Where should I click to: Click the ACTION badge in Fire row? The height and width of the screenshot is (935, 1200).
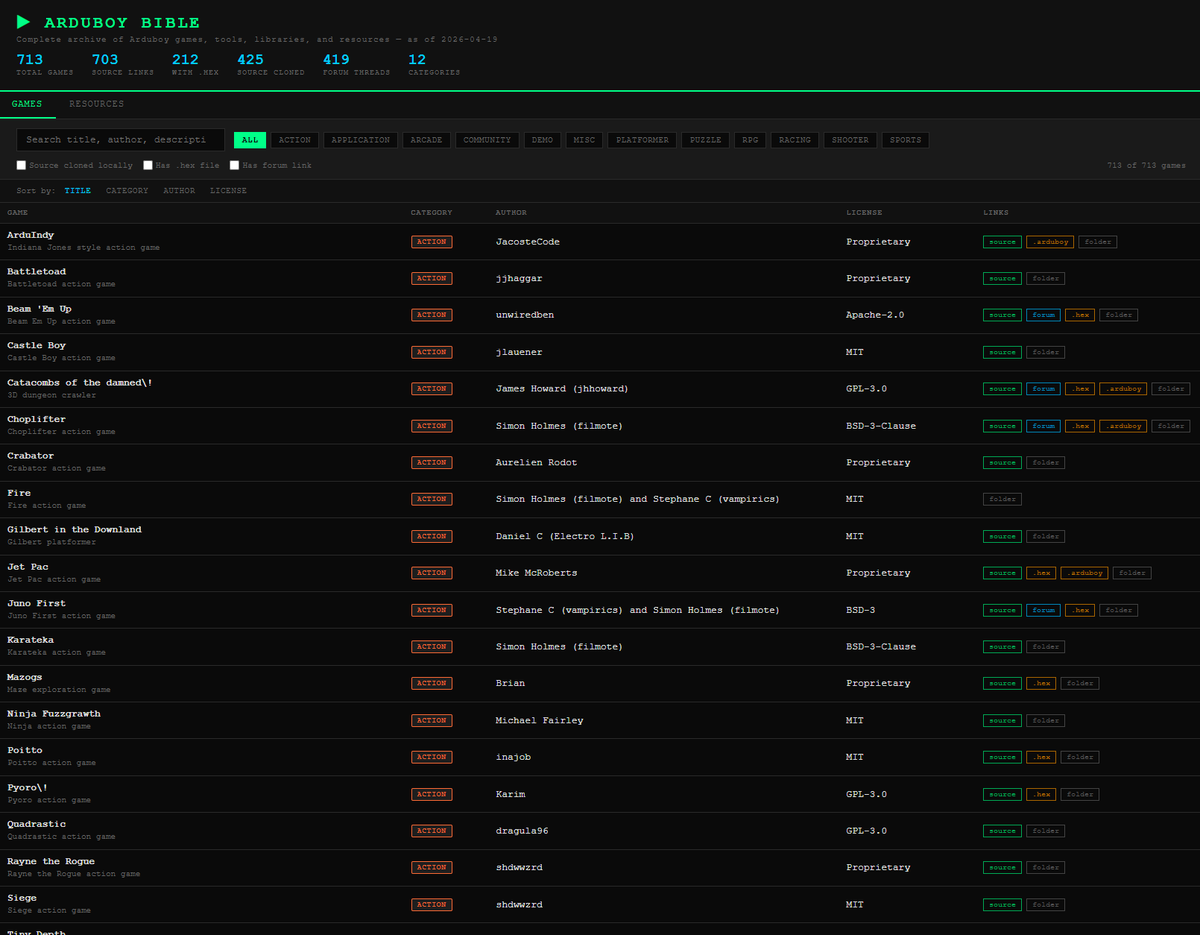(x=431, y=499)
